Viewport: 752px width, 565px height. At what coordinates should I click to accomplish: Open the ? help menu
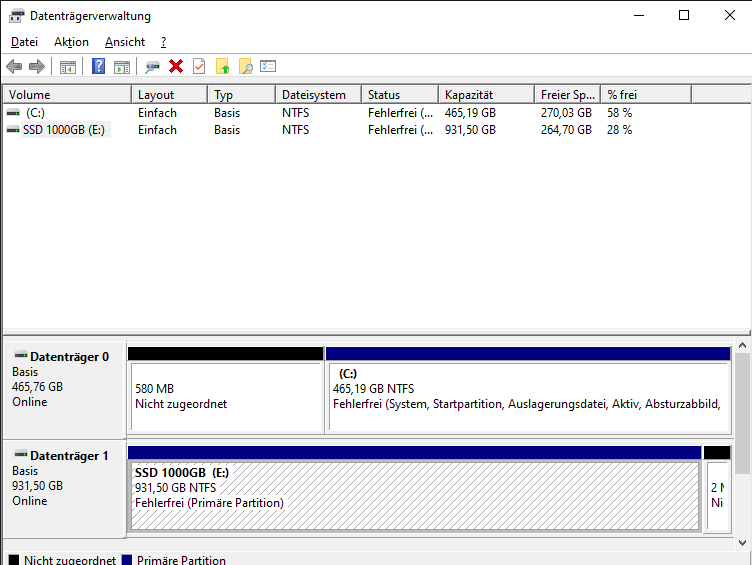tap(164, 42)
